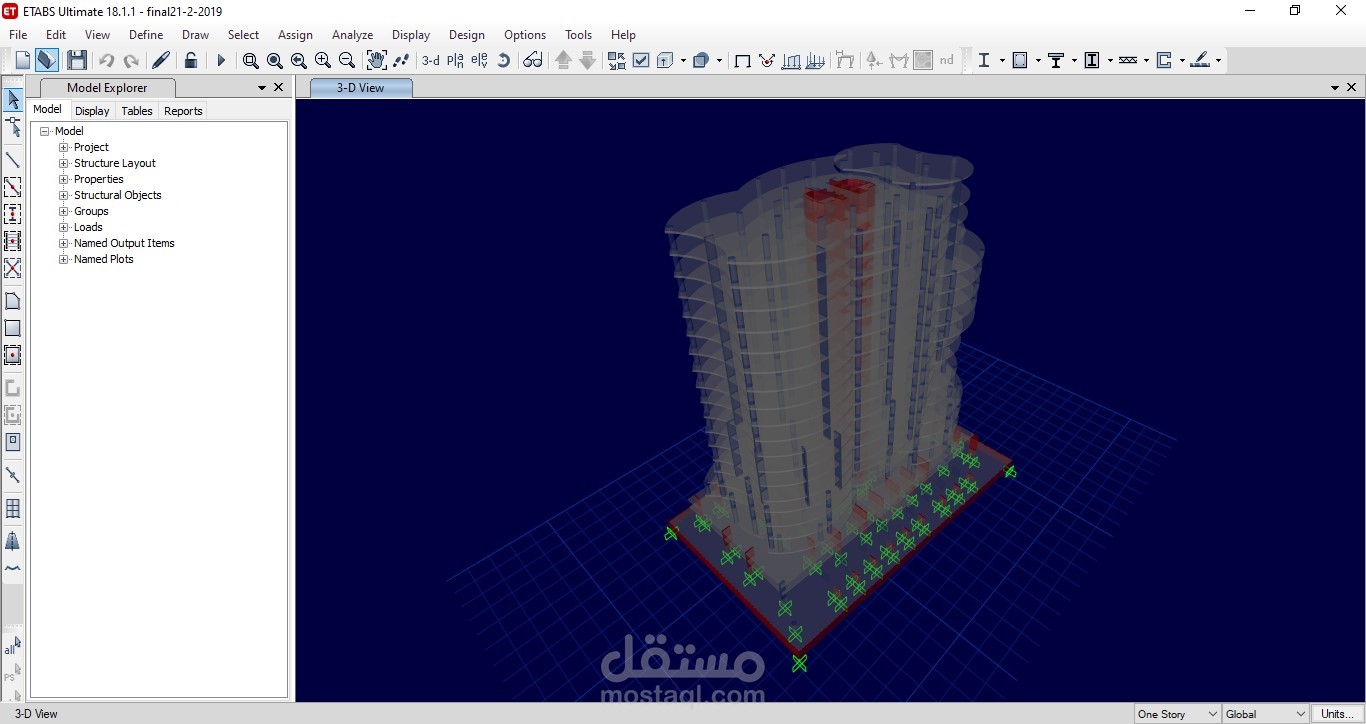Click the Lock Model padlock icon
The height and width of the screenshot is (724, 1366).
tap(191, 60)
